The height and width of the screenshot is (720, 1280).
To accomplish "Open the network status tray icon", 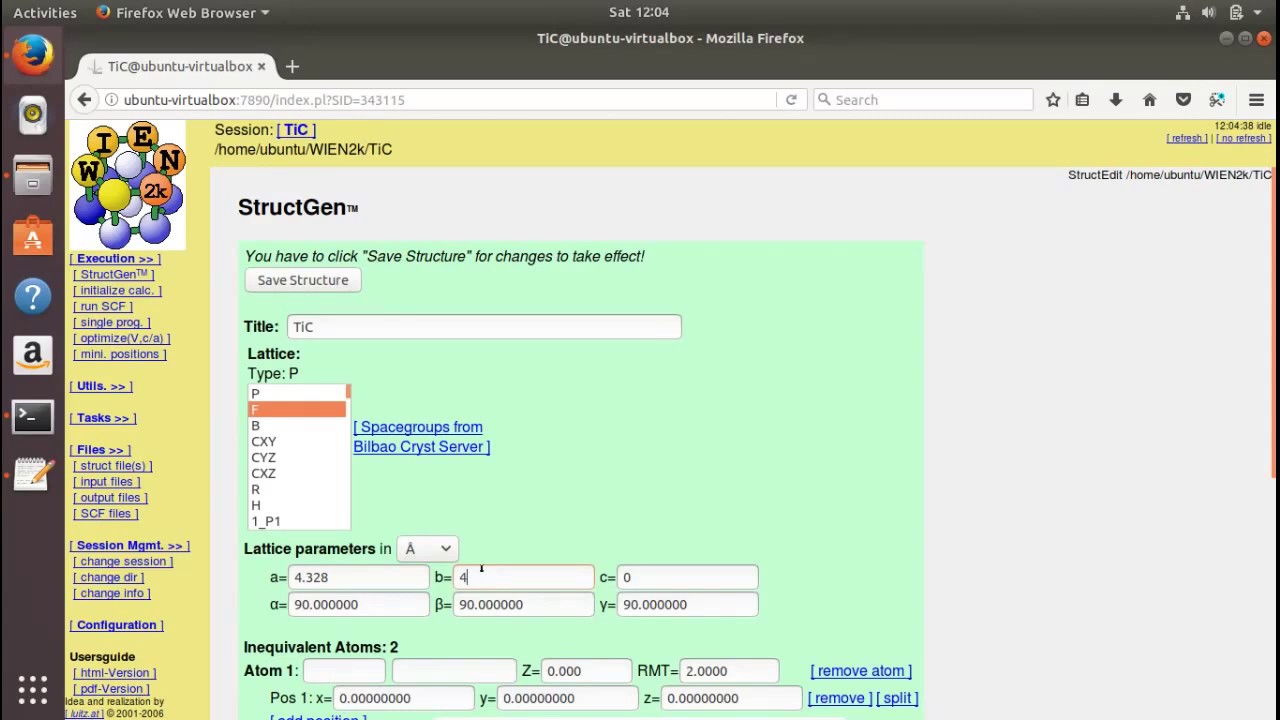I will click(x=1183, y=12).
